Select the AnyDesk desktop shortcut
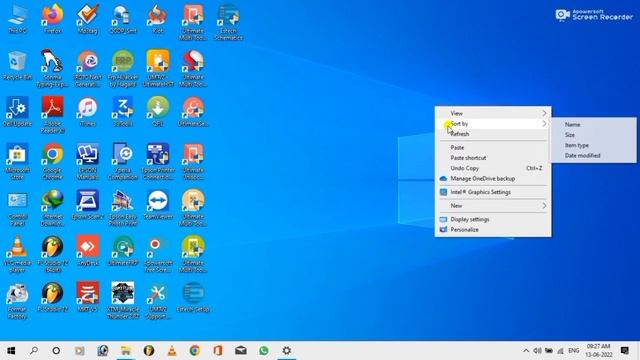 pos(88,251)
